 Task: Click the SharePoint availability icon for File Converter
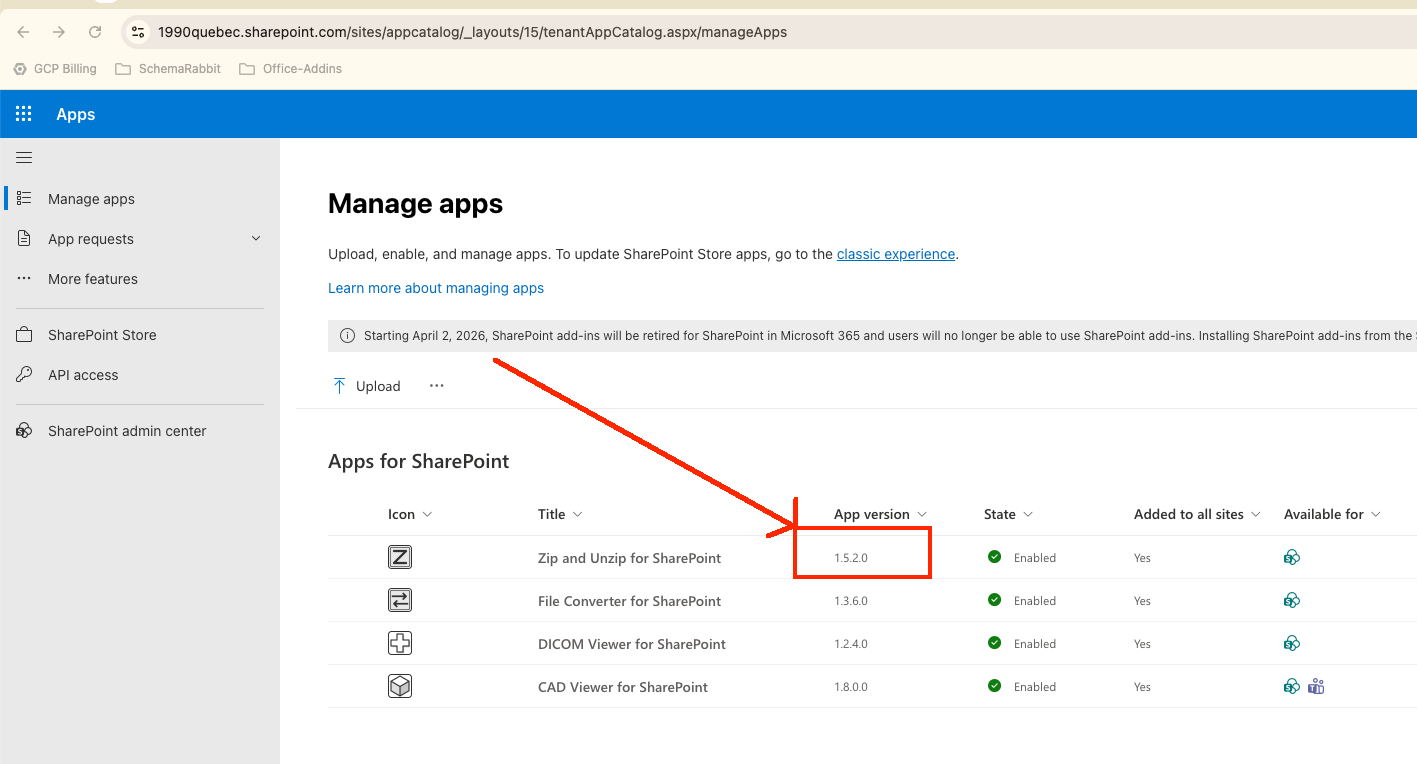coord(1292,600)
